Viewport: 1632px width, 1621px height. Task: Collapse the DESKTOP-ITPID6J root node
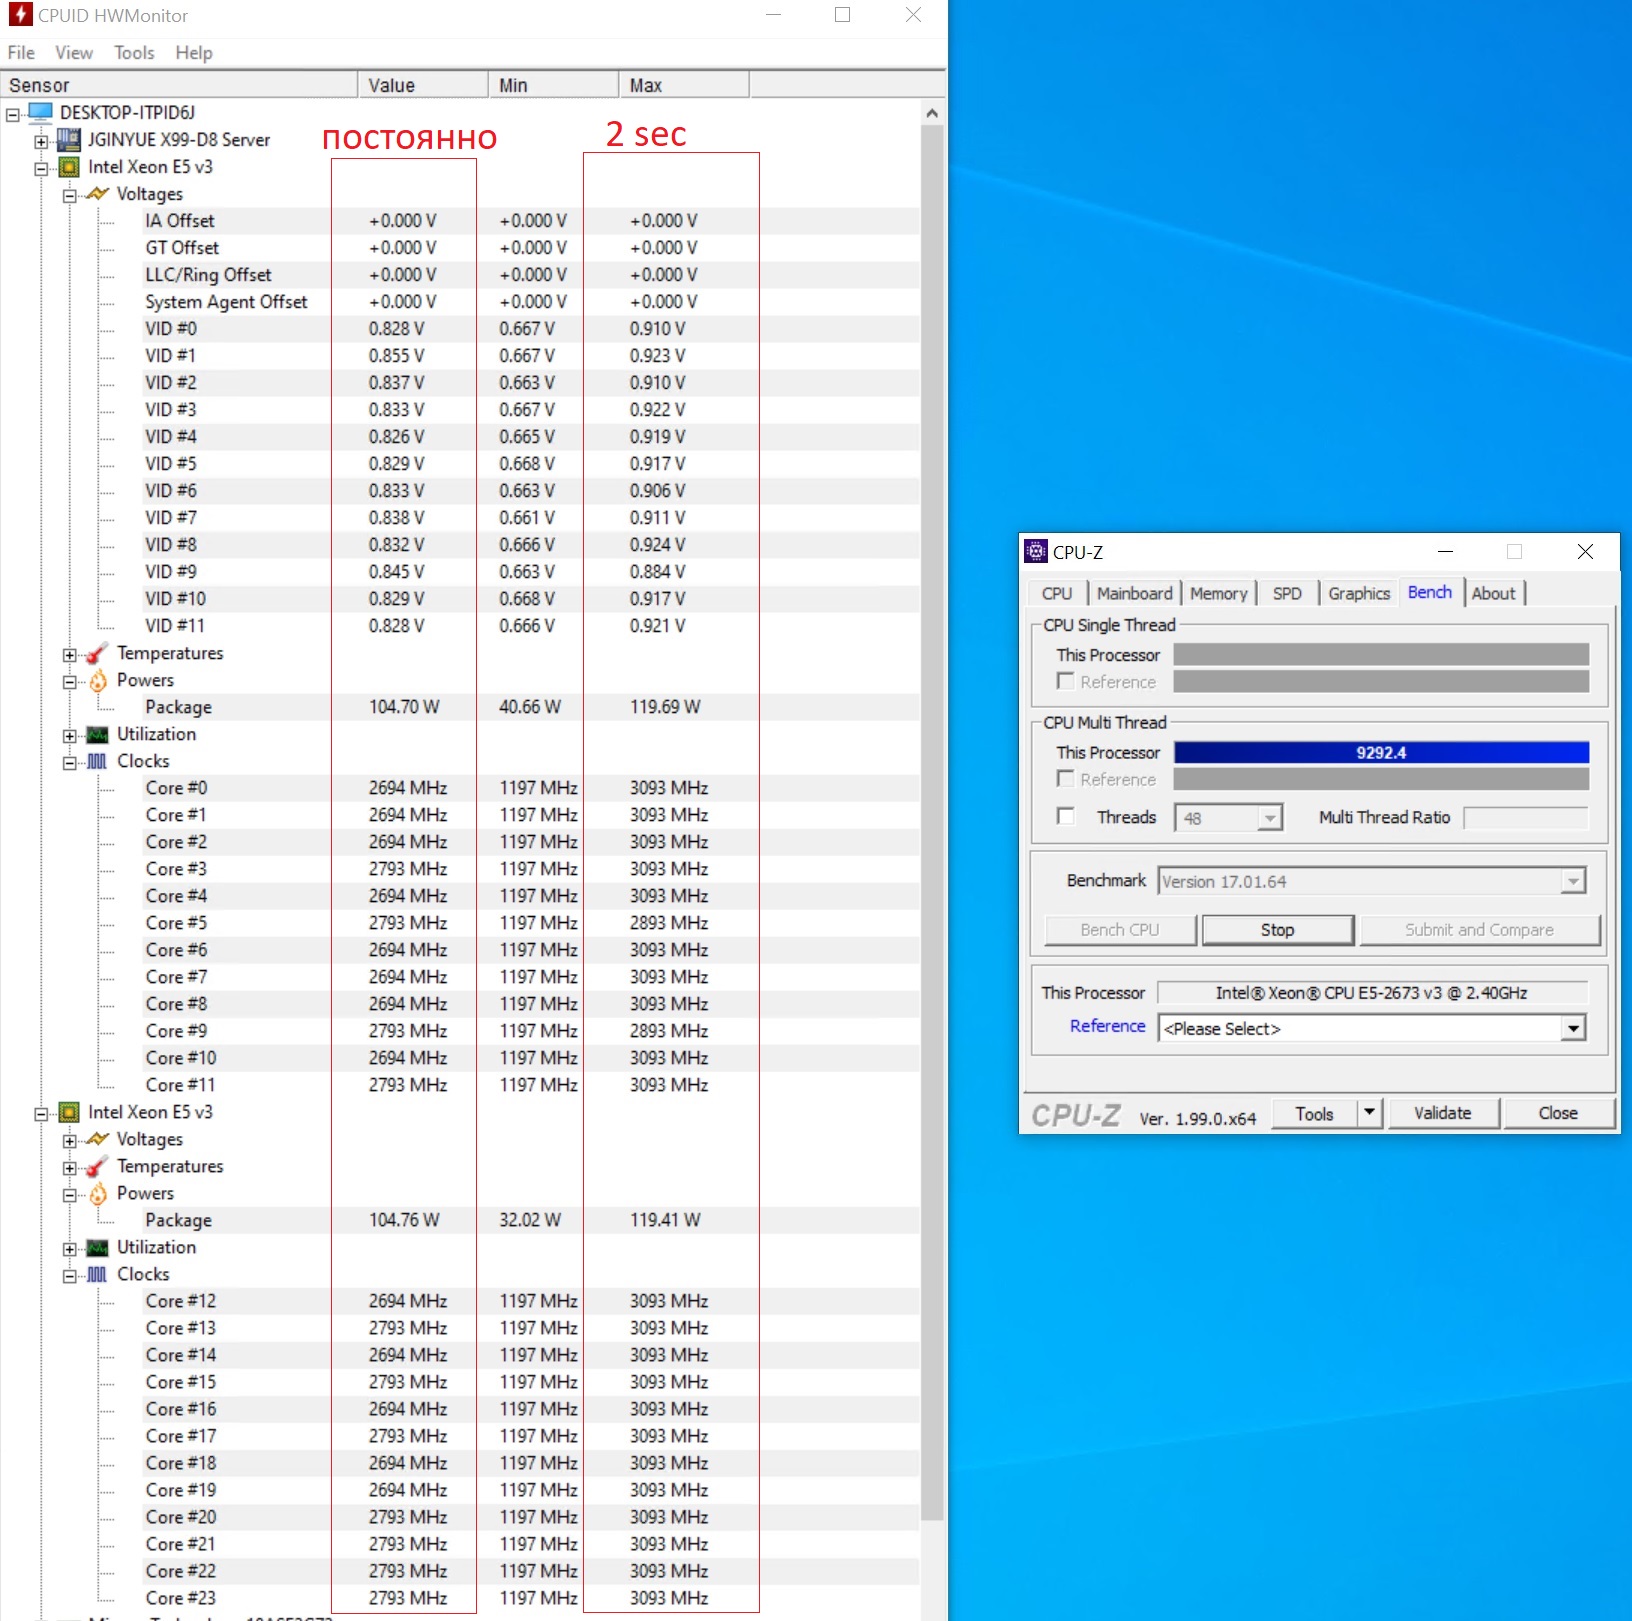pos(13,114)
